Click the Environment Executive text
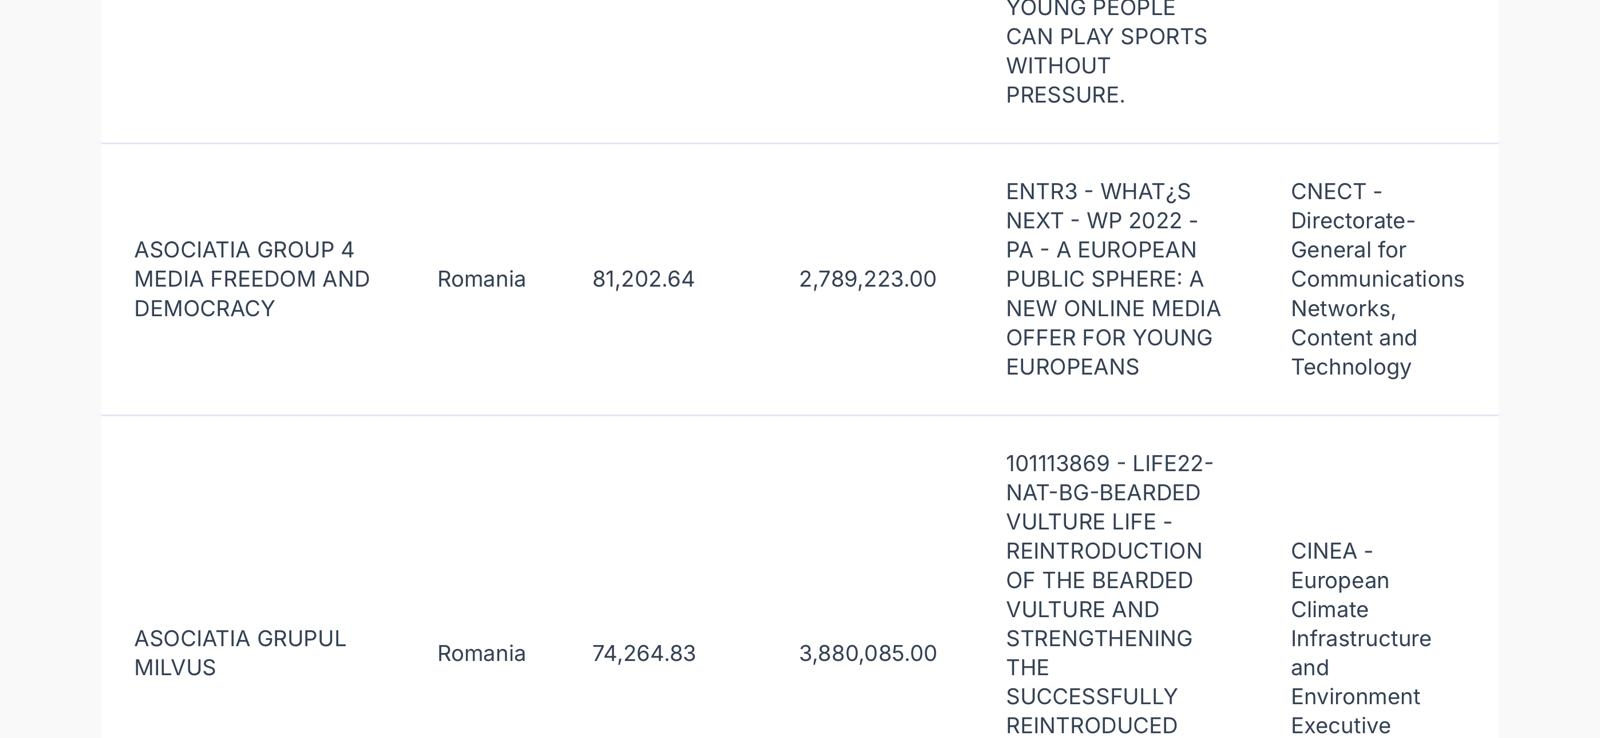Viewport: 1600px width, 738px height. coord(1355,711)
